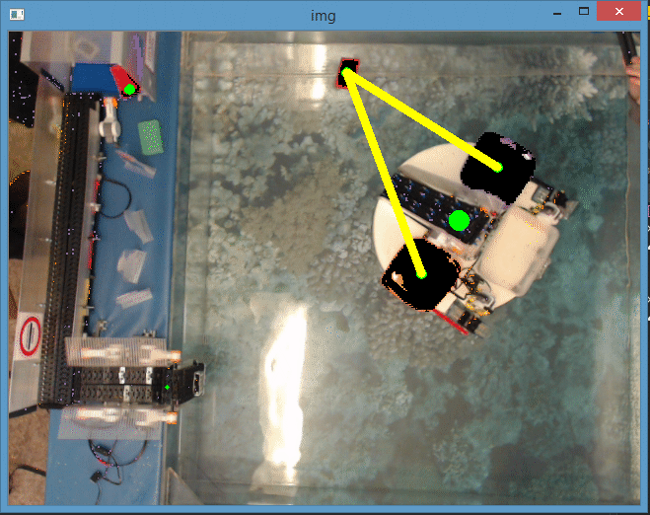Click the middle of the longer yellow line
Screen dimensions: 650x515
point(384,172)
